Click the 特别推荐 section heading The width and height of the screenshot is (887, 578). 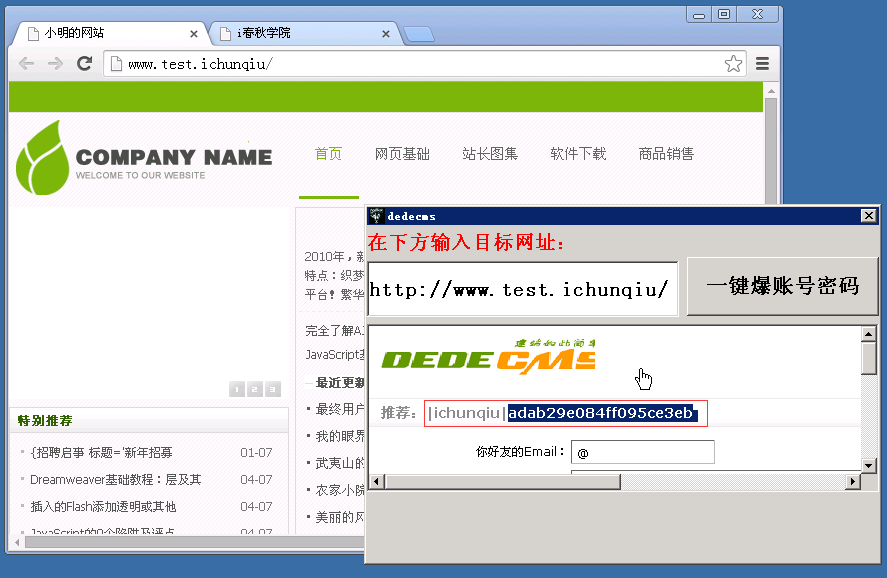tap(45, 421)
